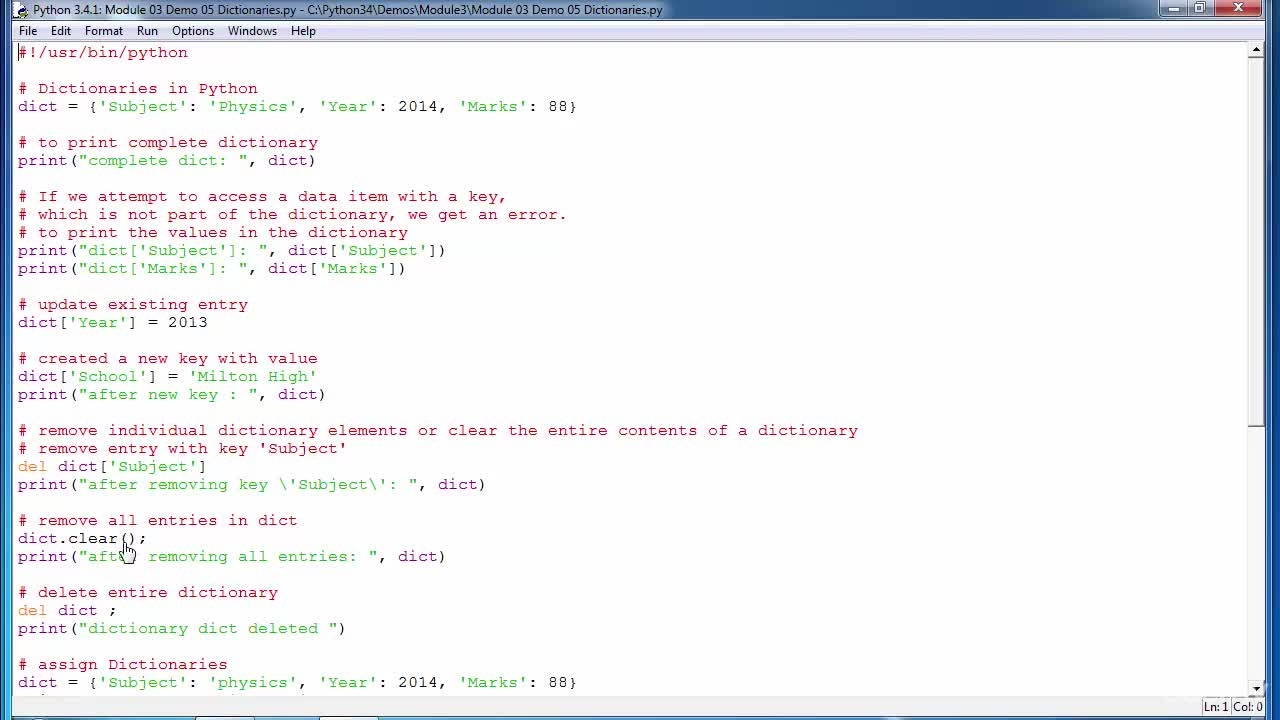
Task: Click the '# delete entire dictionary' comment
Action: tap(148, 593)
